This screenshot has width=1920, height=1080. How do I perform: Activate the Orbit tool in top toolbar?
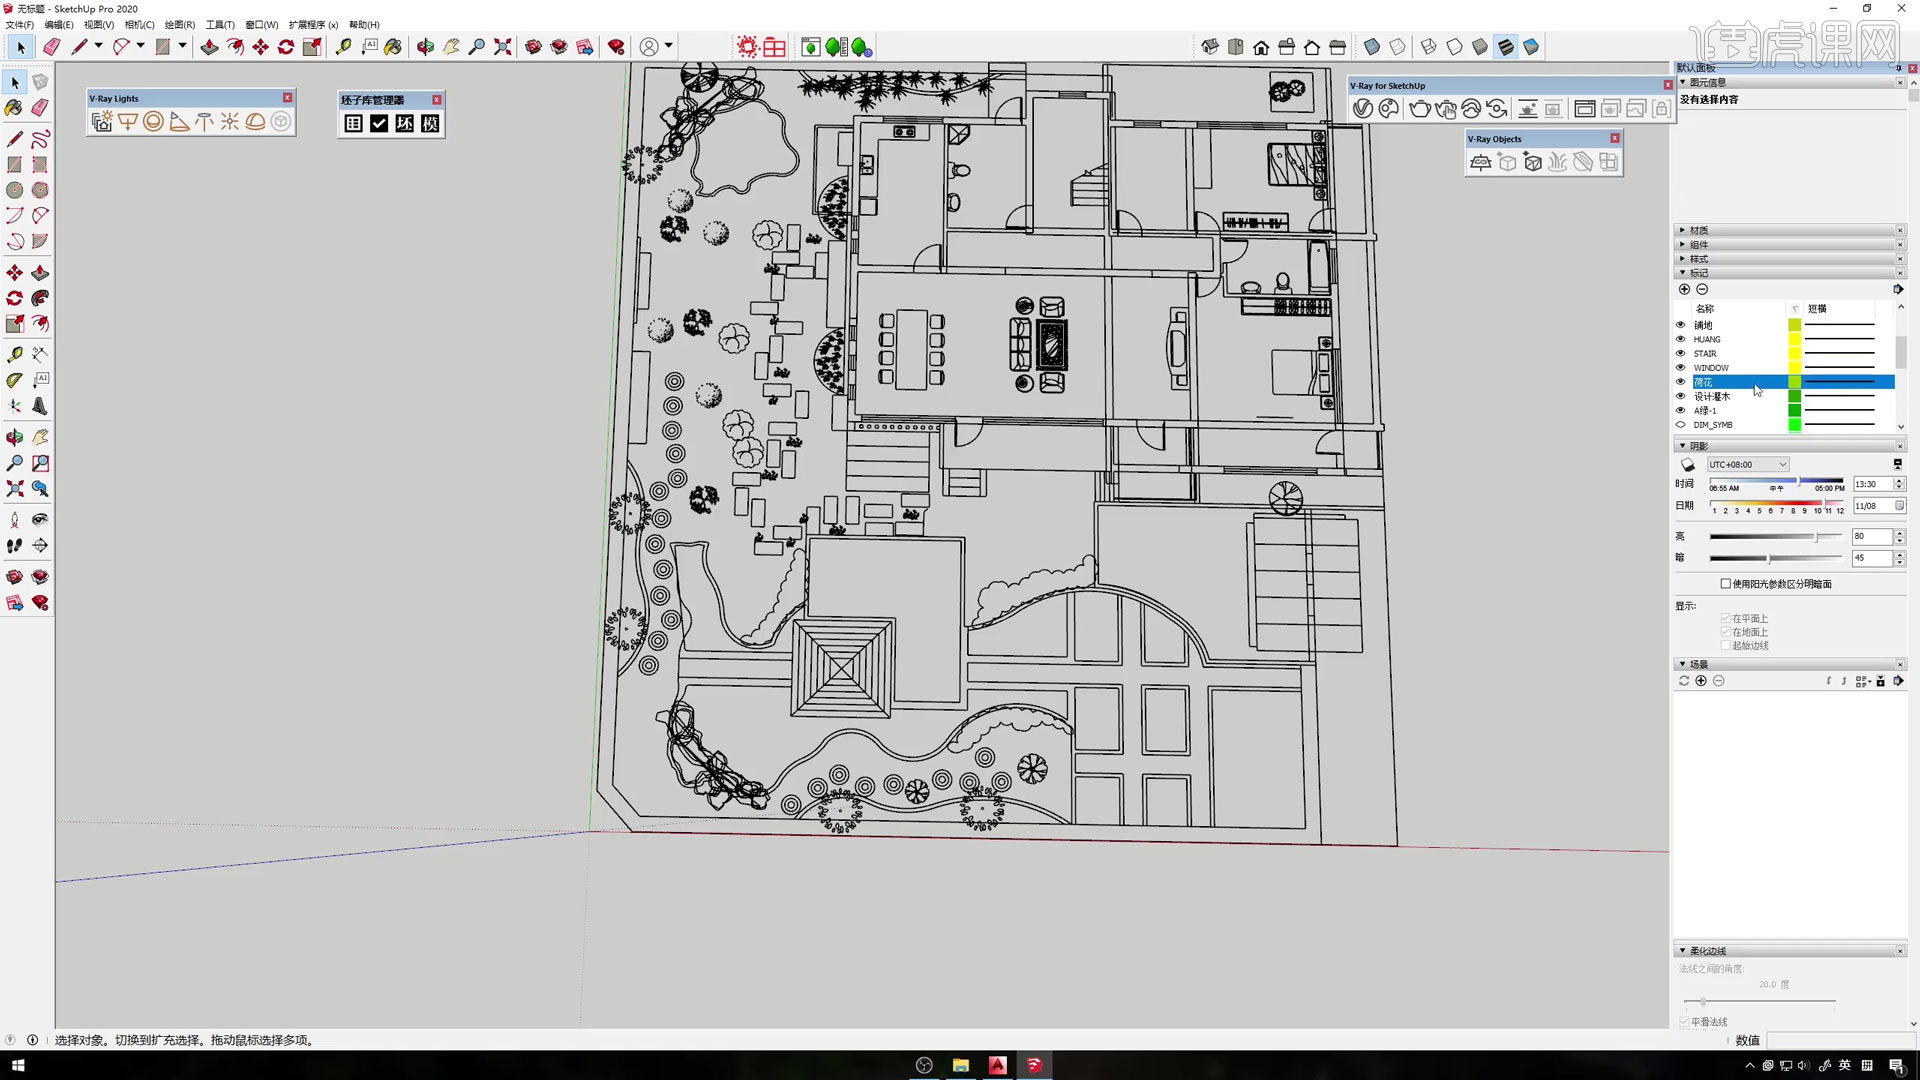(x=425, y=47)
